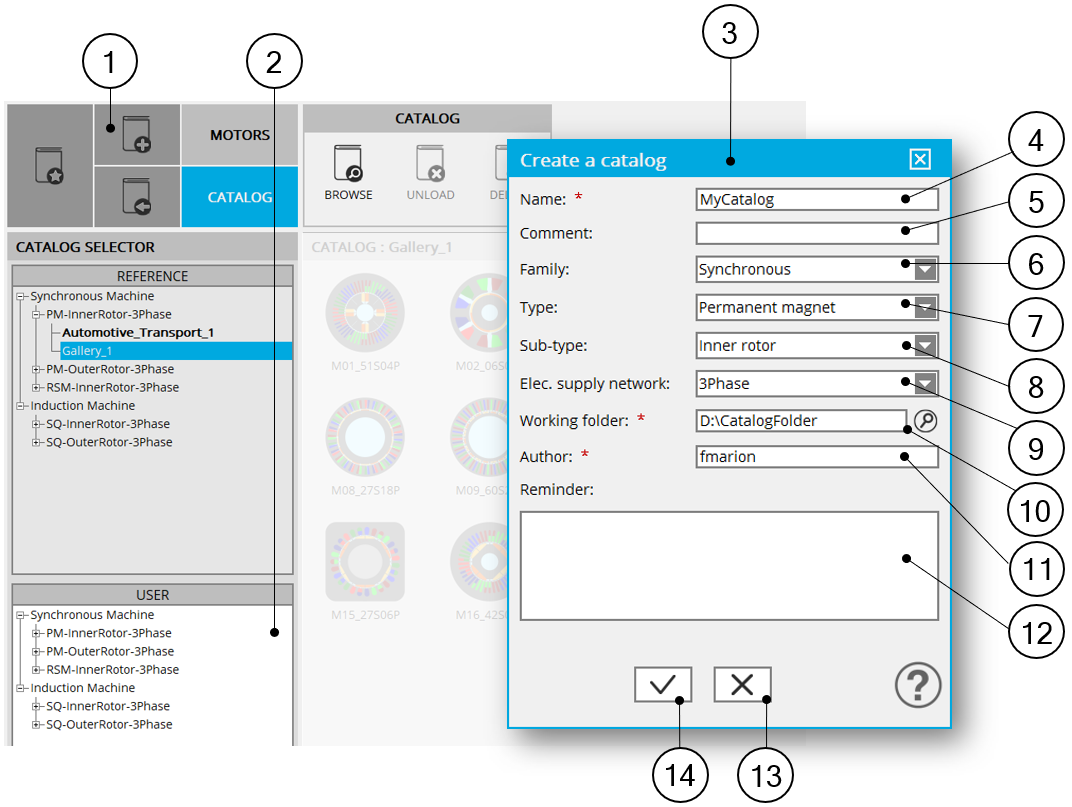Viewport: 1072px width, 807px height.
Task: Switch to the MOTORS tab
Action: (240, 135)
